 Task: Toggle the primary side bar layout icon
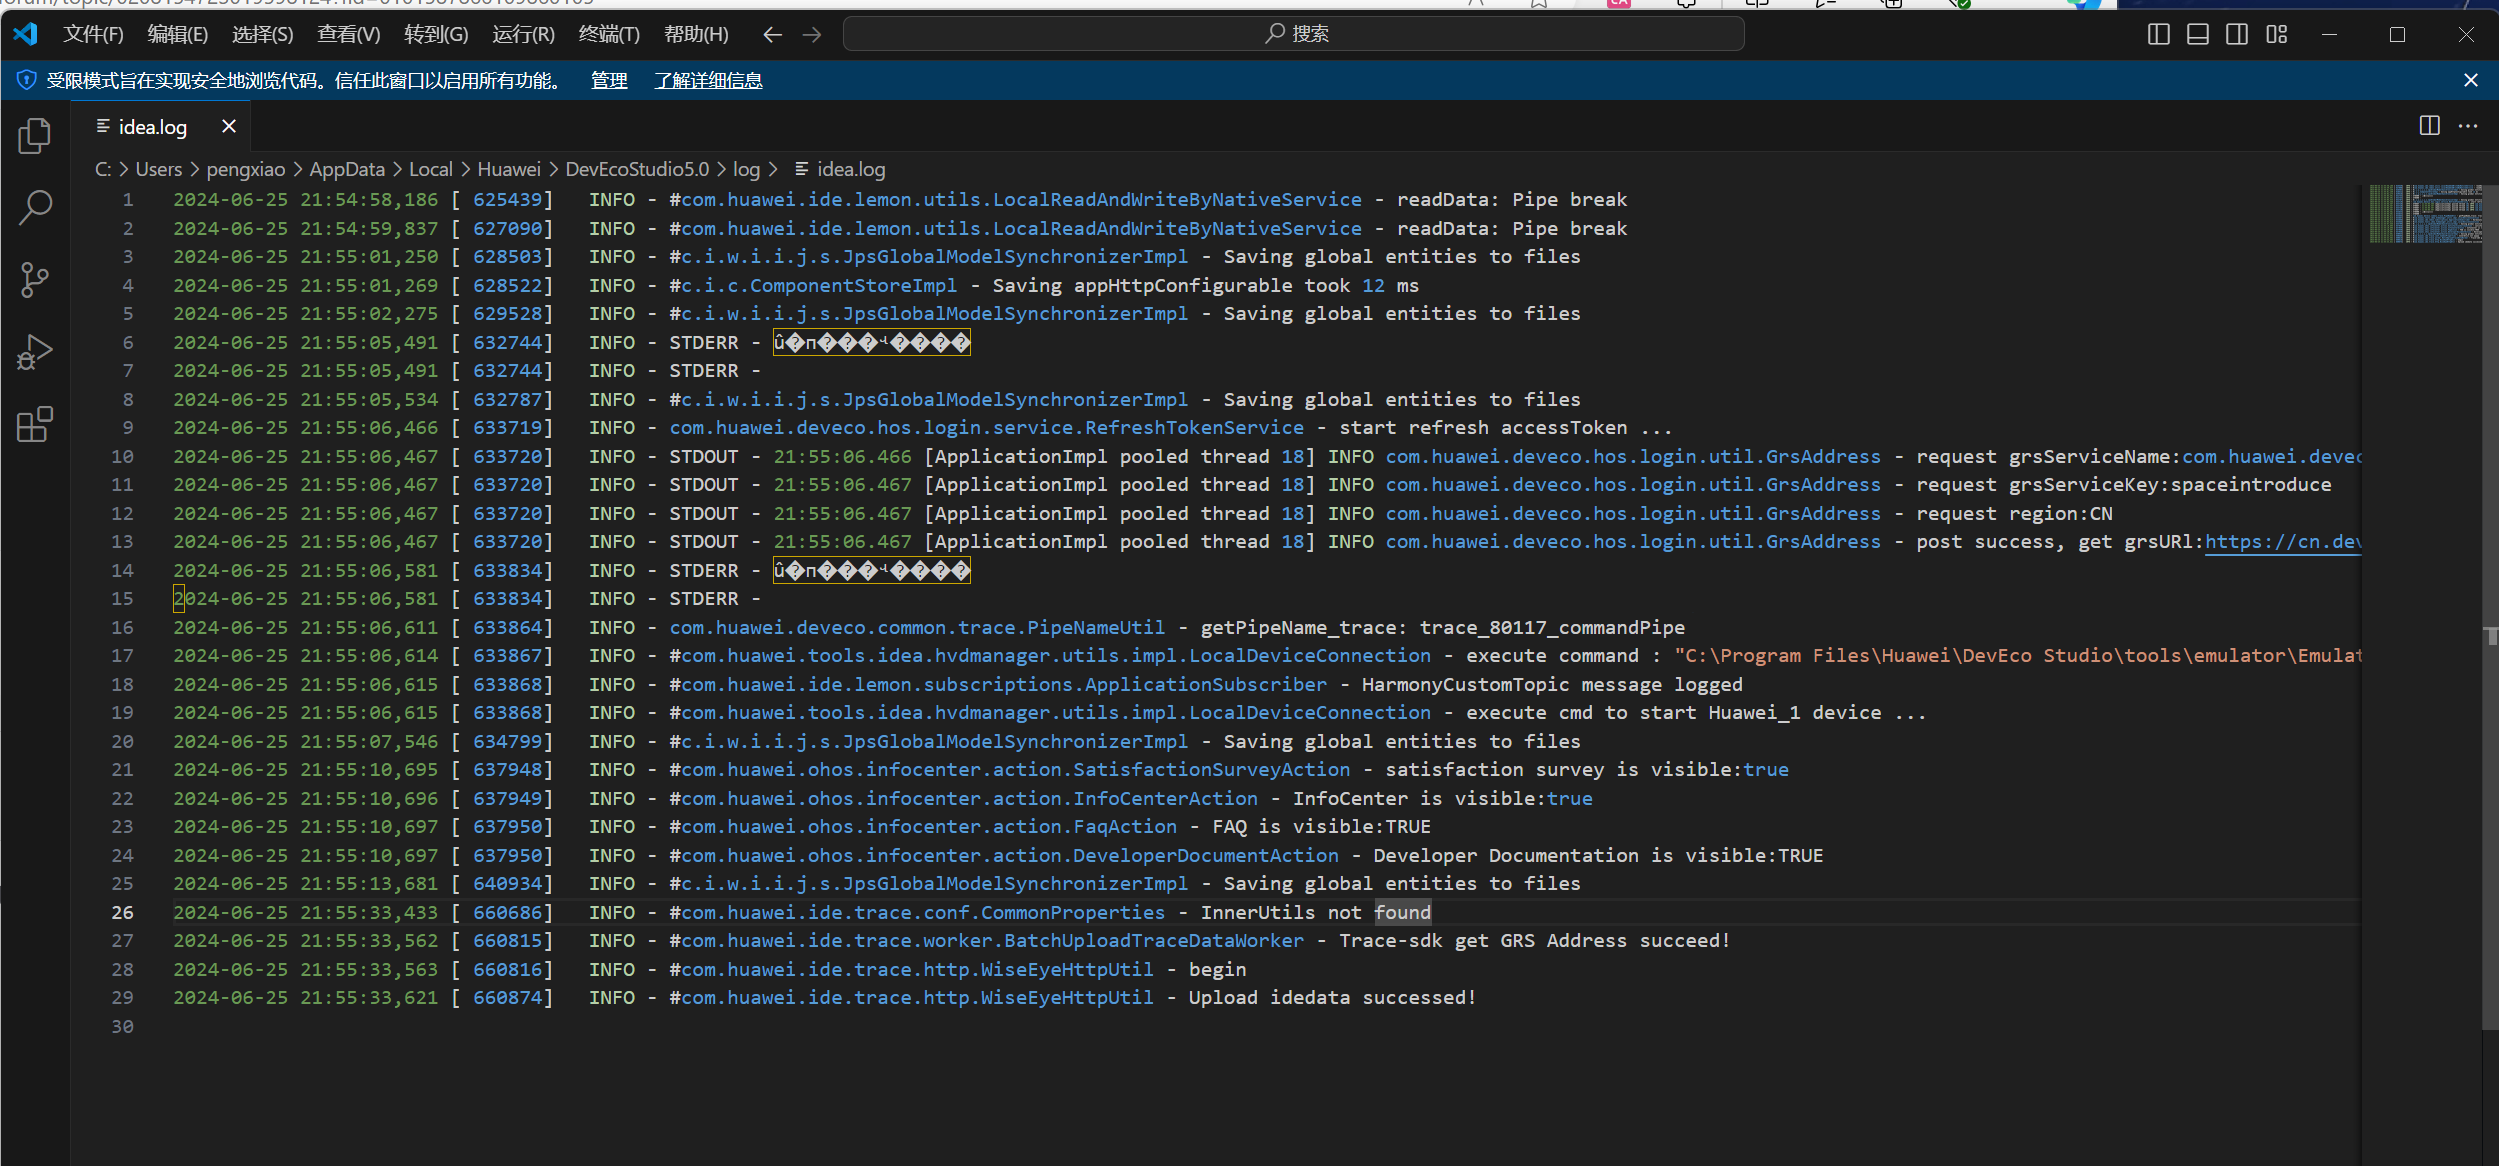[2158, 35]
